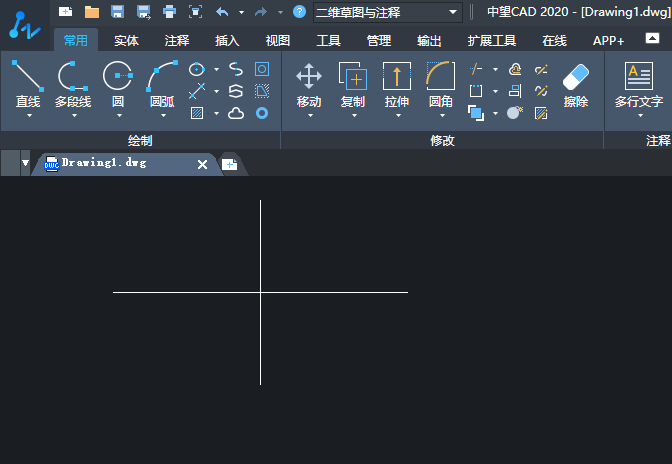The image size is (672, 464).
Task: Switch to the 插入 ribbon tab
Action: 227,41
